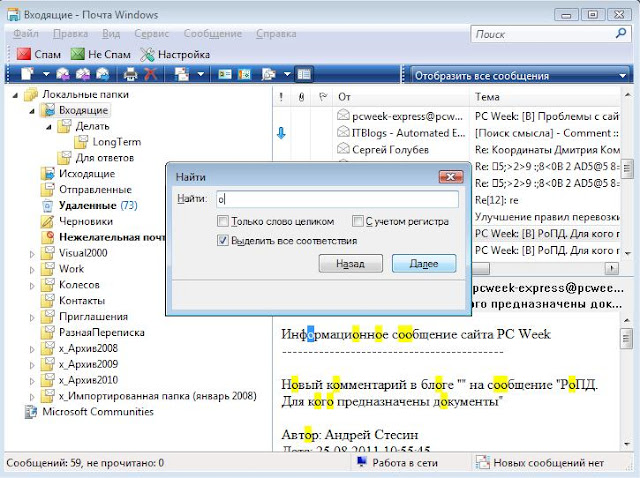Click the message list horizontal scrollbar thumb
Screen dimensions: 640x478
[x=481, y=268]
